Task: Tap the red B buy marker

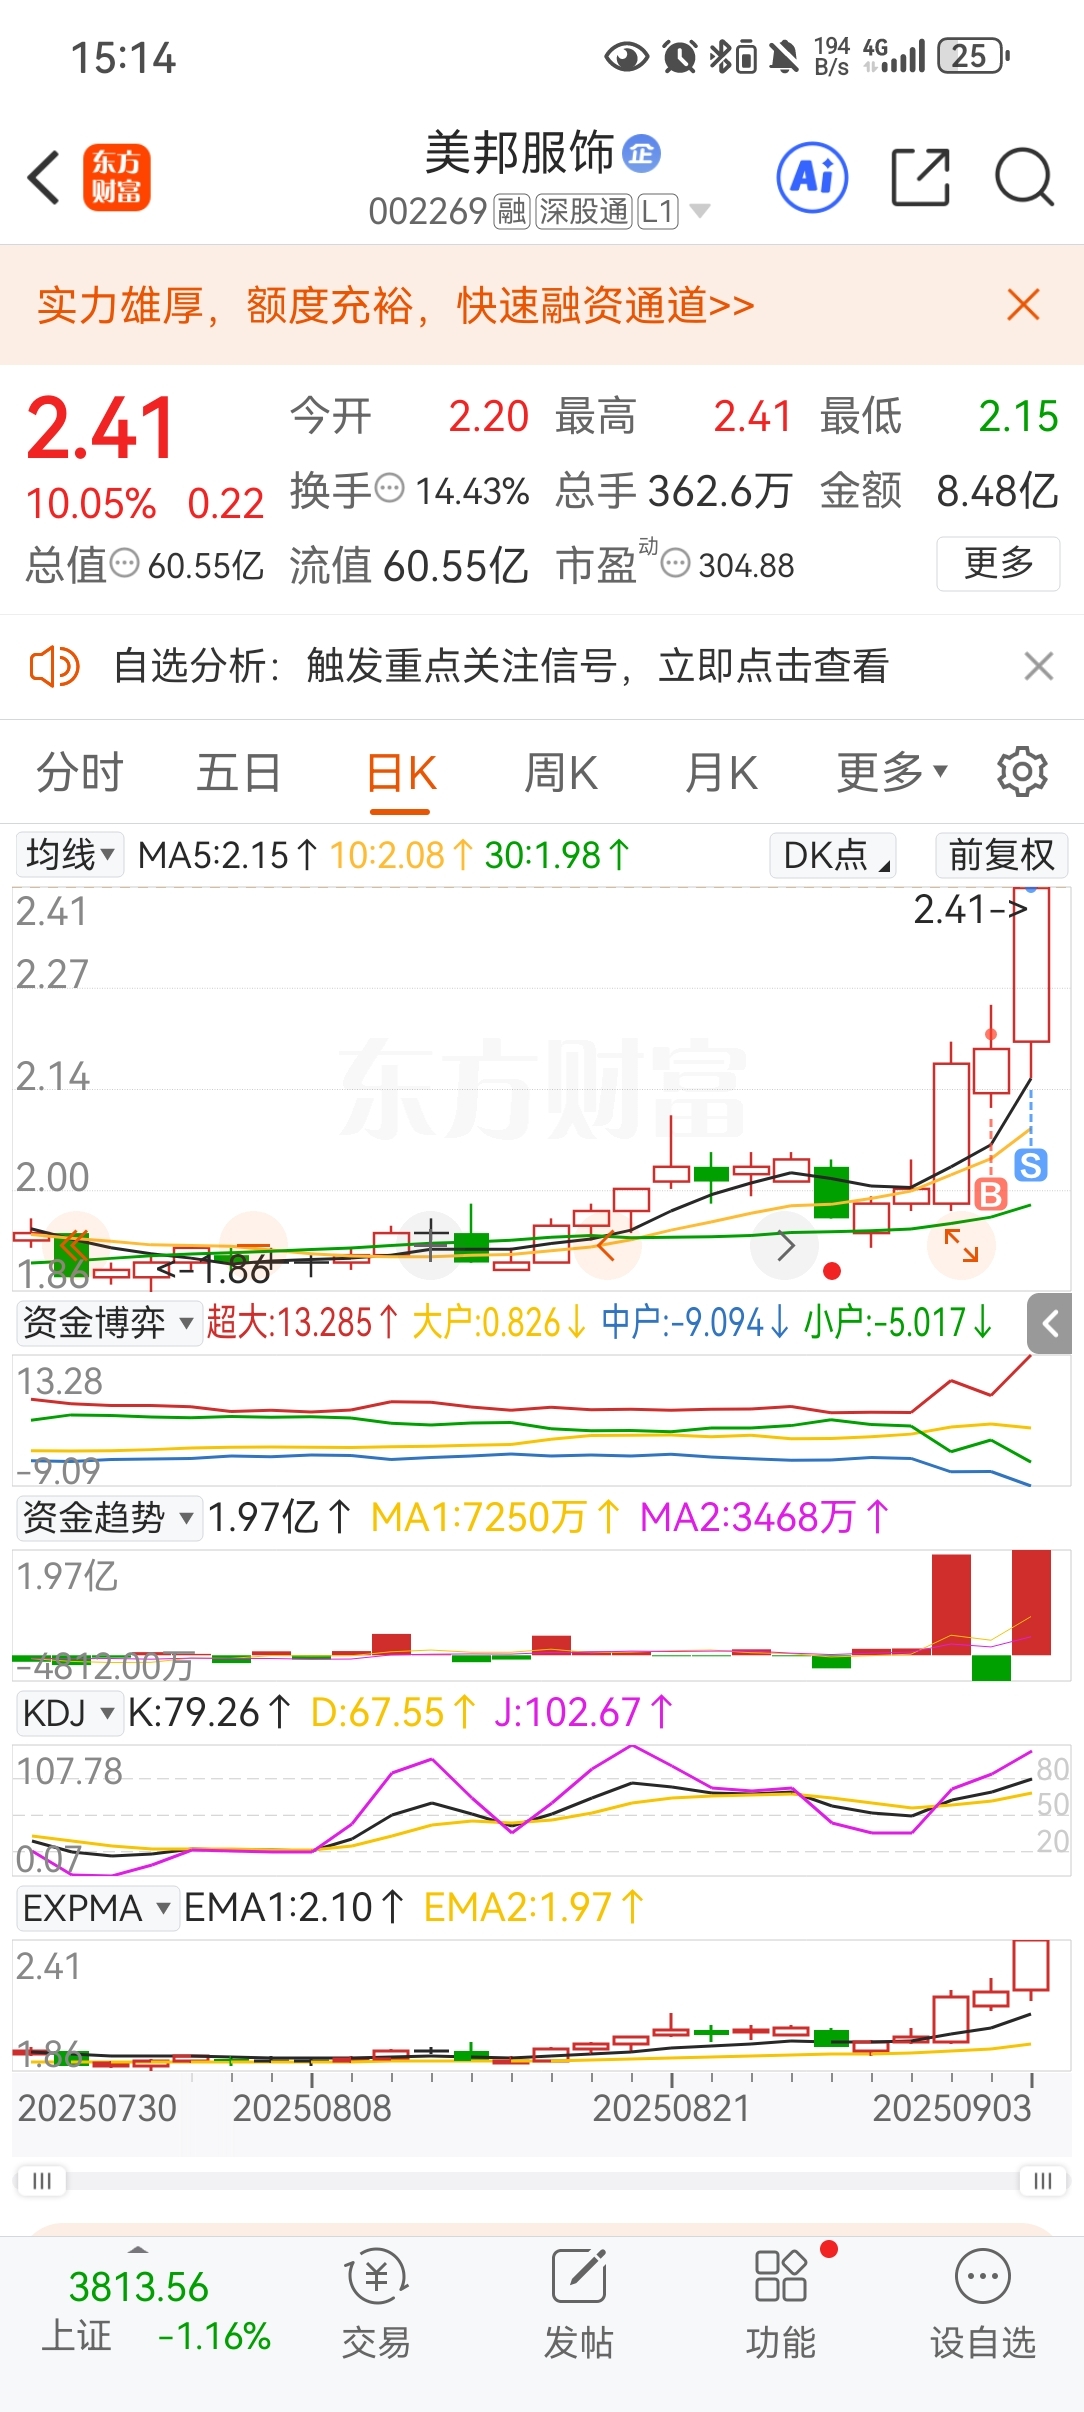Action: 990,1194
